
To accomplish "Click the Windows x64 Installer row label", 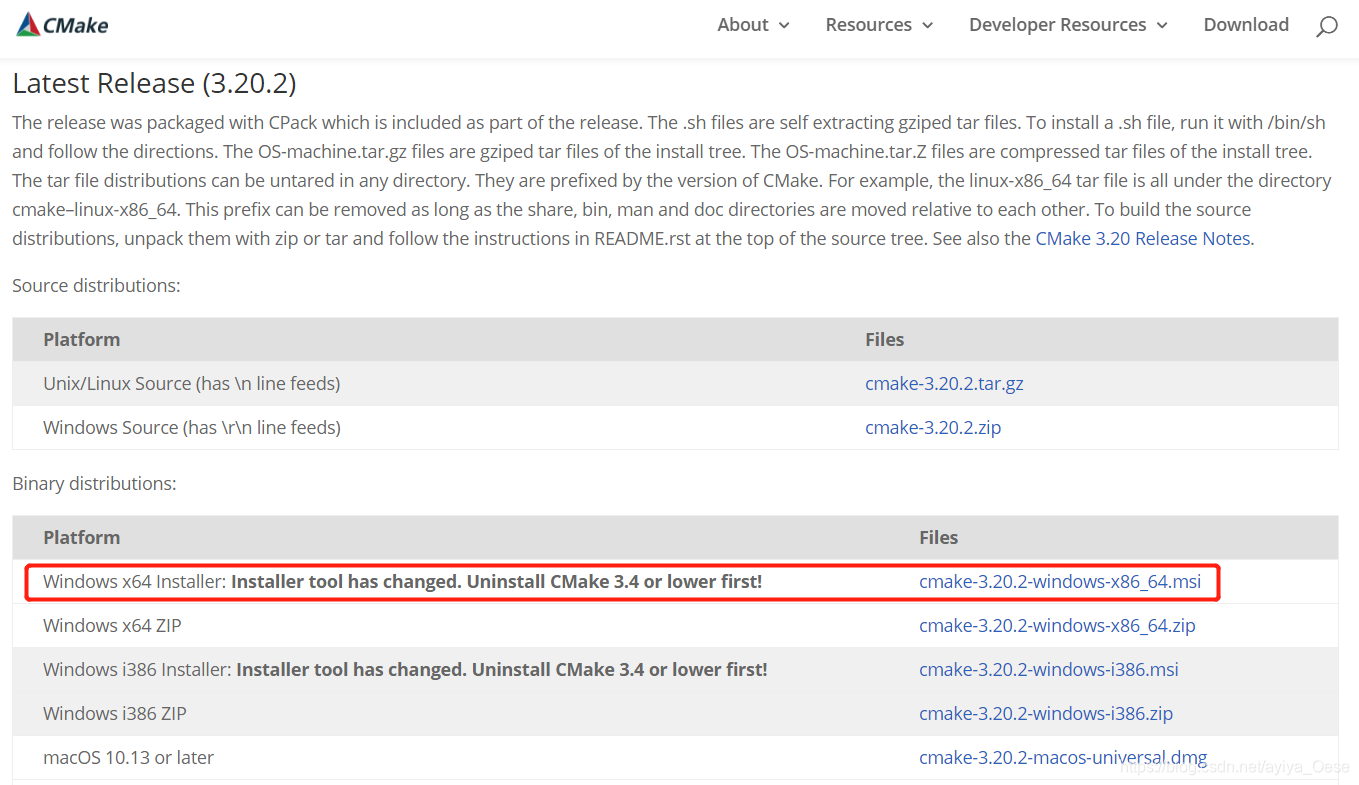I will click(402, 581).
